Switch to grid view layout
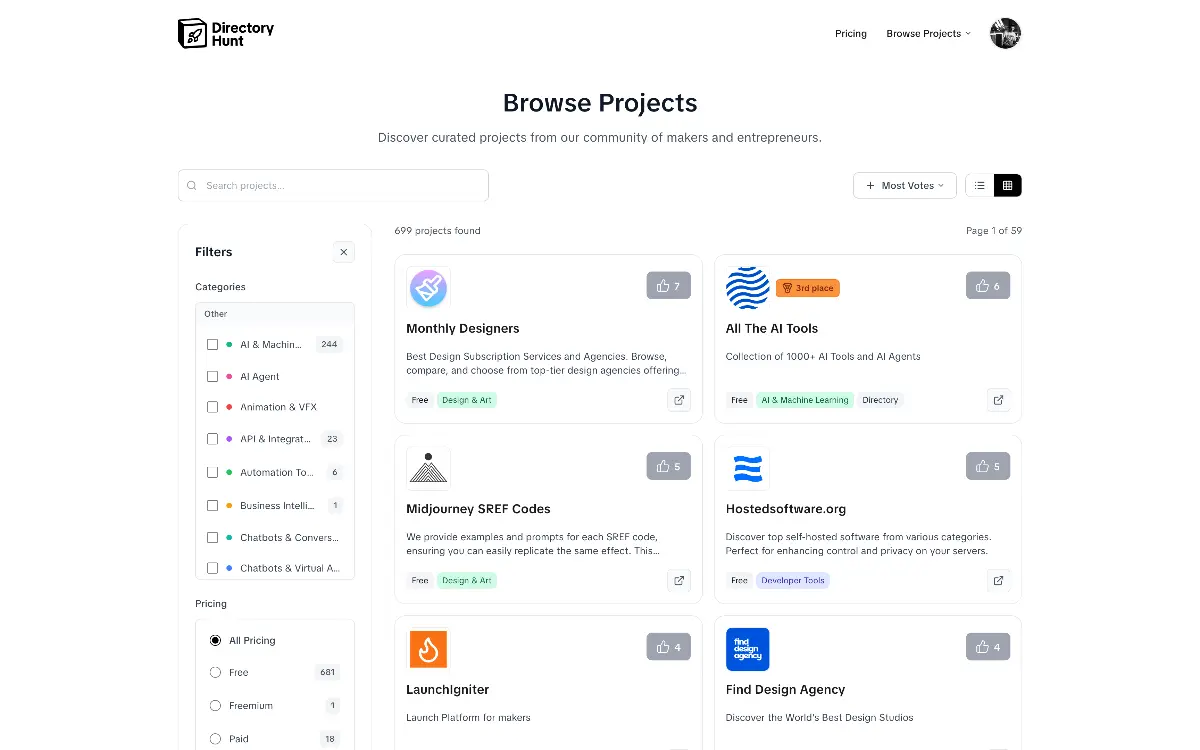Screen dimensions: 1200x750 tap(1007, 186)
